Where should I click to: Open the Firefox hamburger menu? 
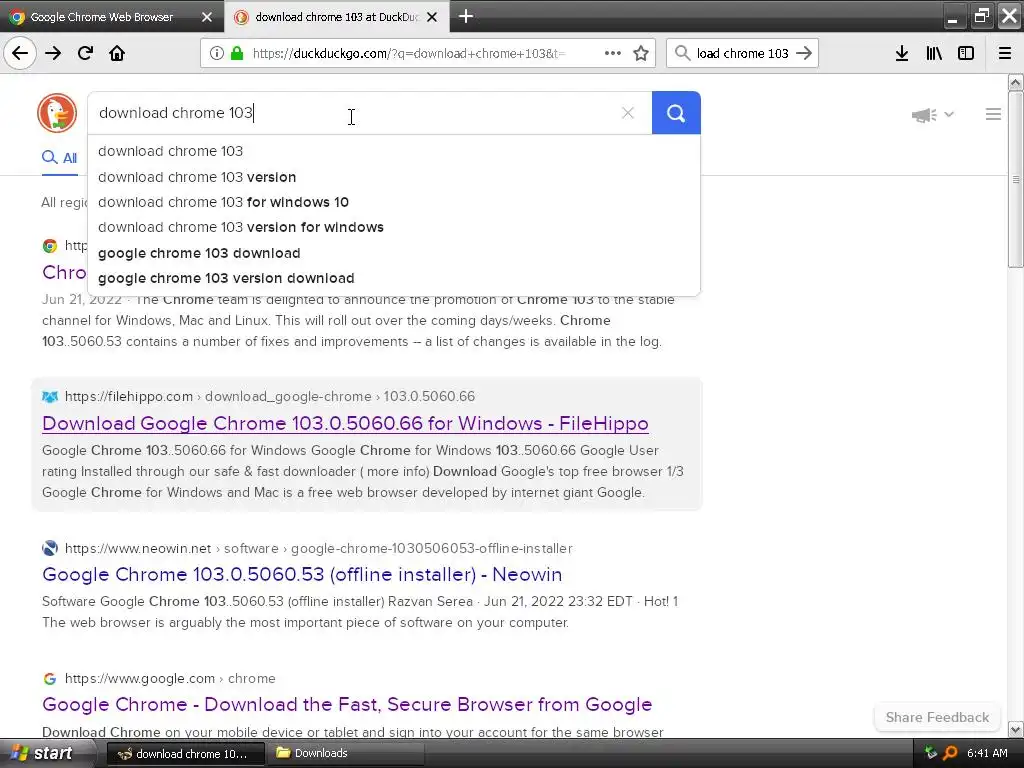click(x=1005, y=53)
